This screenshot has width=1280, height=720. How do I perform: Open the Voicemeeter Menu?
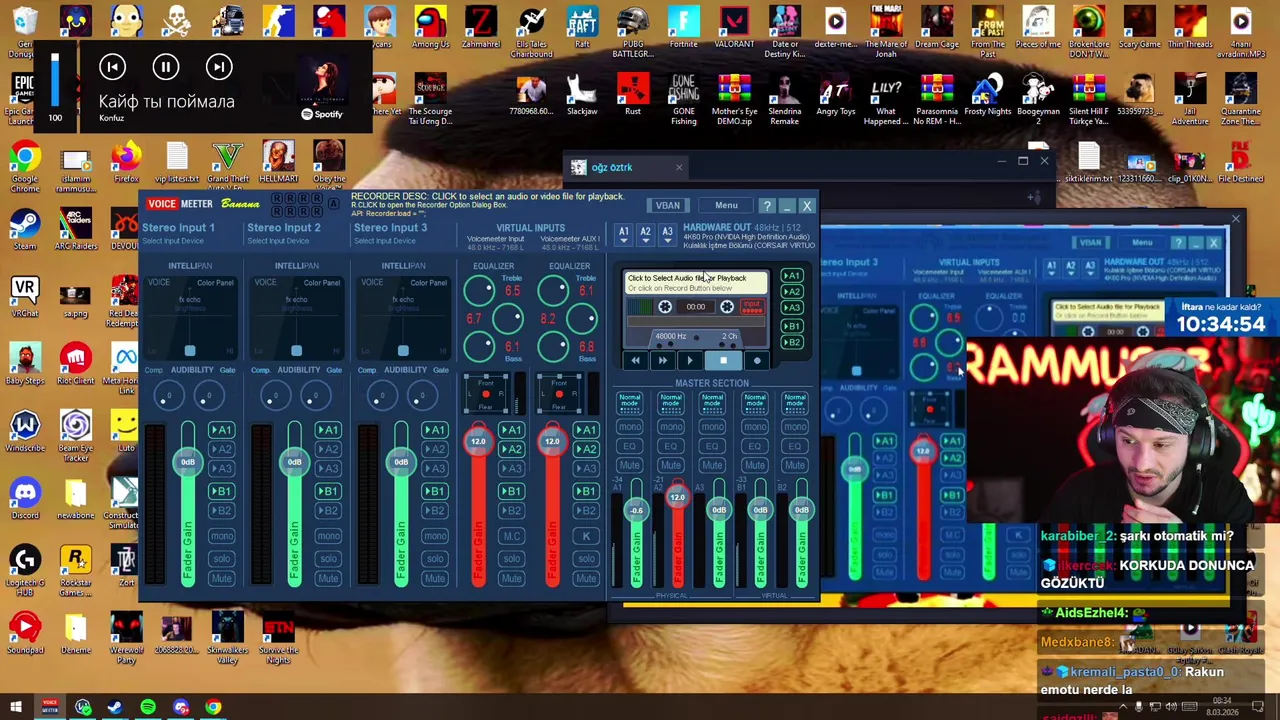coord(726,206)
